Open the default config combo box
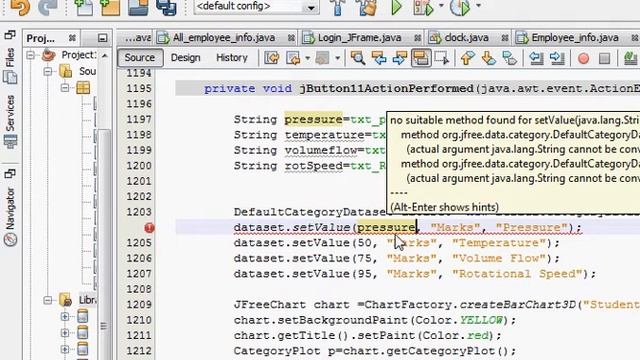Viewport: 640px width, 360px height. [x=256, y=7]
